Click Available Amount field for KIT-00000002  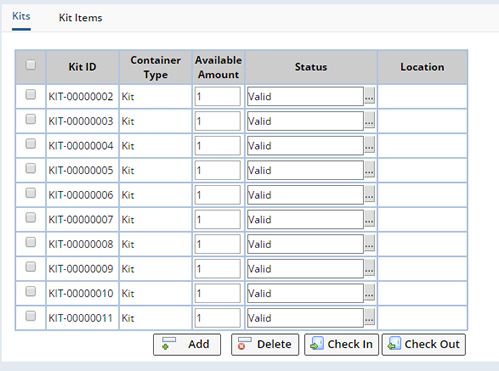pyautogui.click(x=218, y=97)
